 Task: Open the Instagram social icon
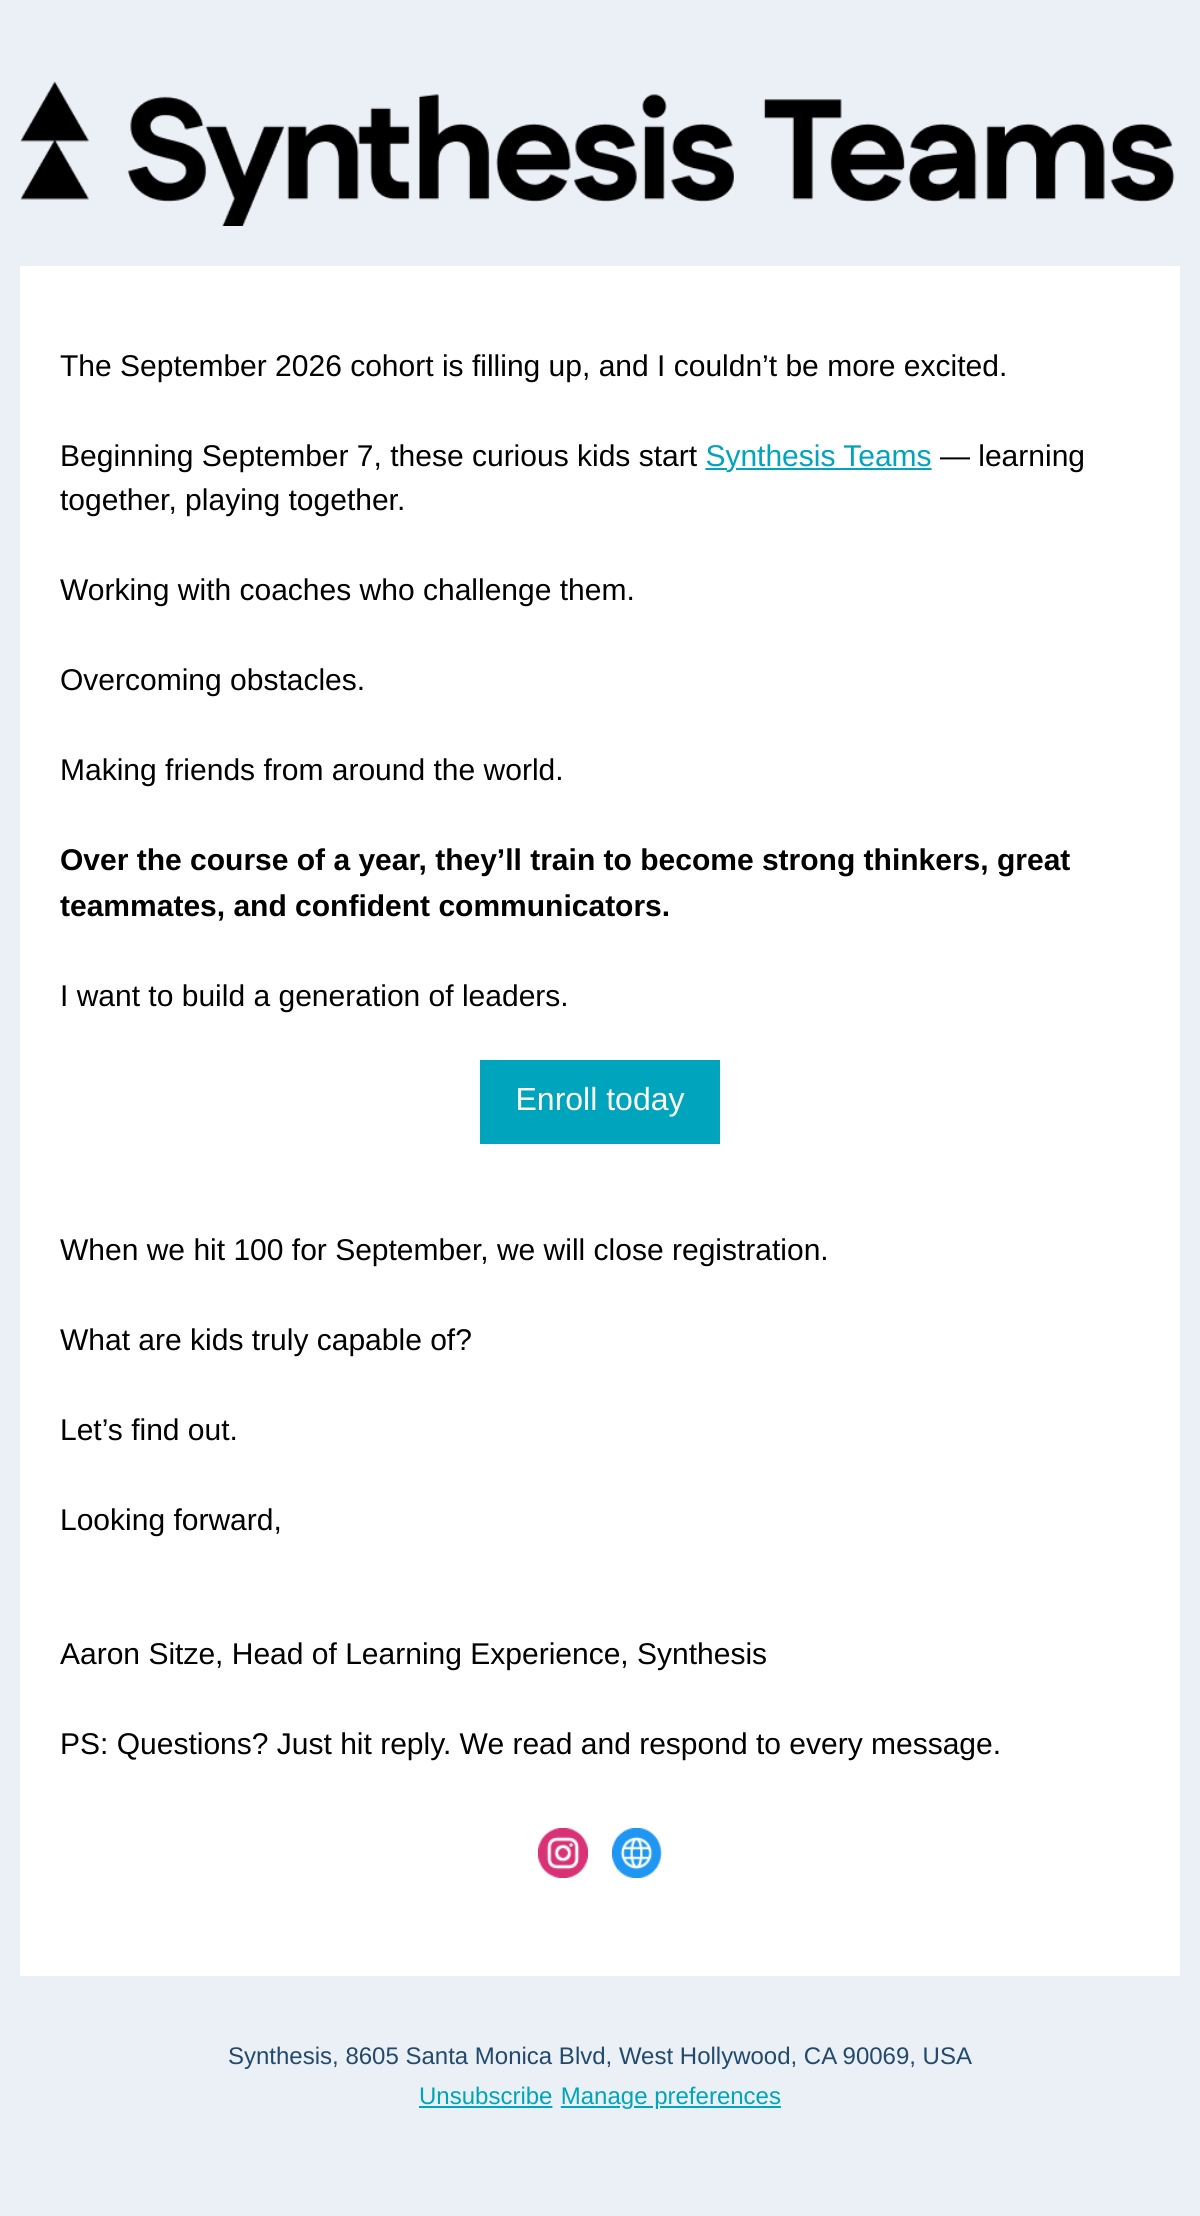click(x=563, y=1853)
